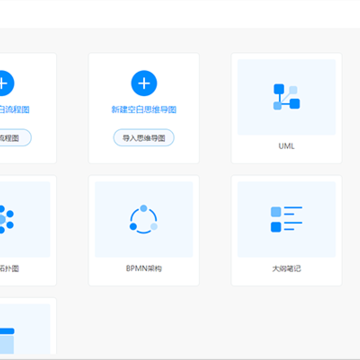The height and width of the screenshot is (360, 360).
Task: Click the 大纲笔记 label text
Action: tap(286, 268)
